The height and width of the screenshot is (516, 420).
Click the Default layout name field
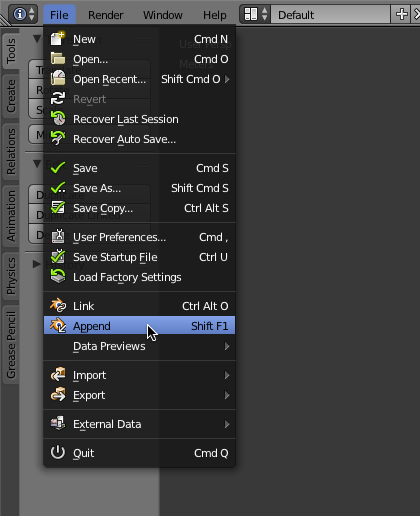click(x=330, y=14)
